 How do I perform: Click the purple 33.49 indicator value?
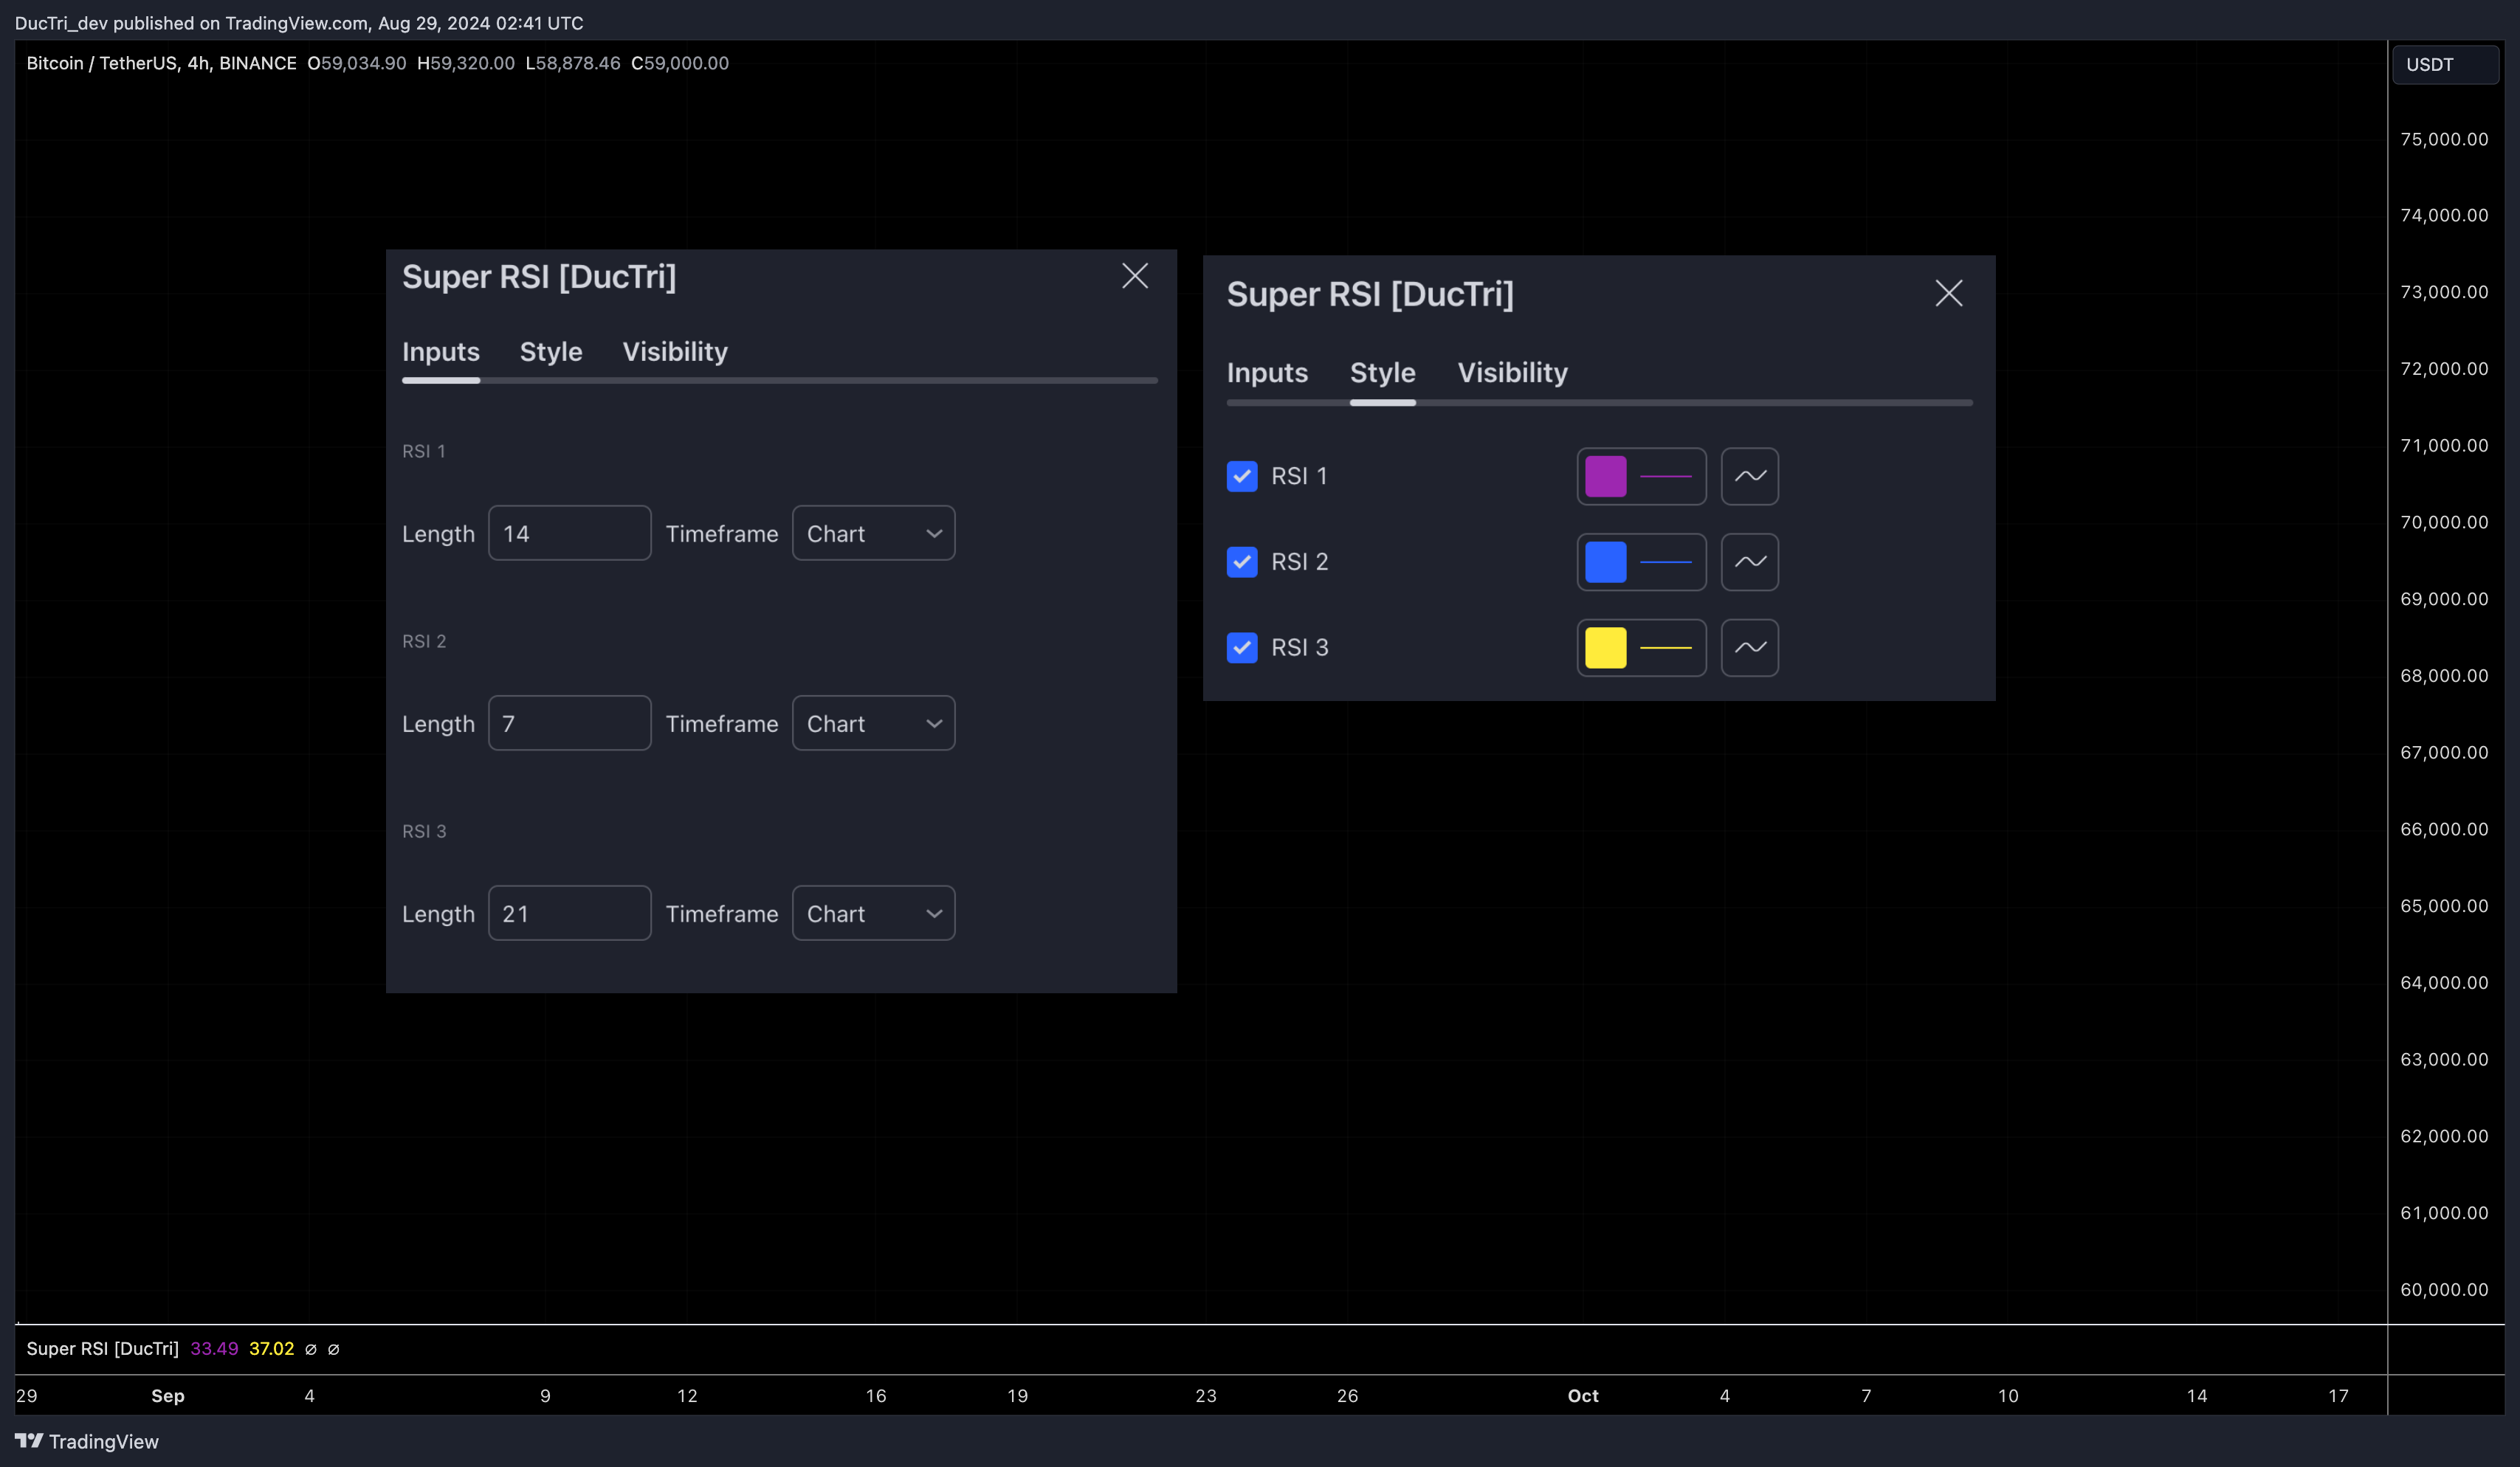coord(214,1348)
